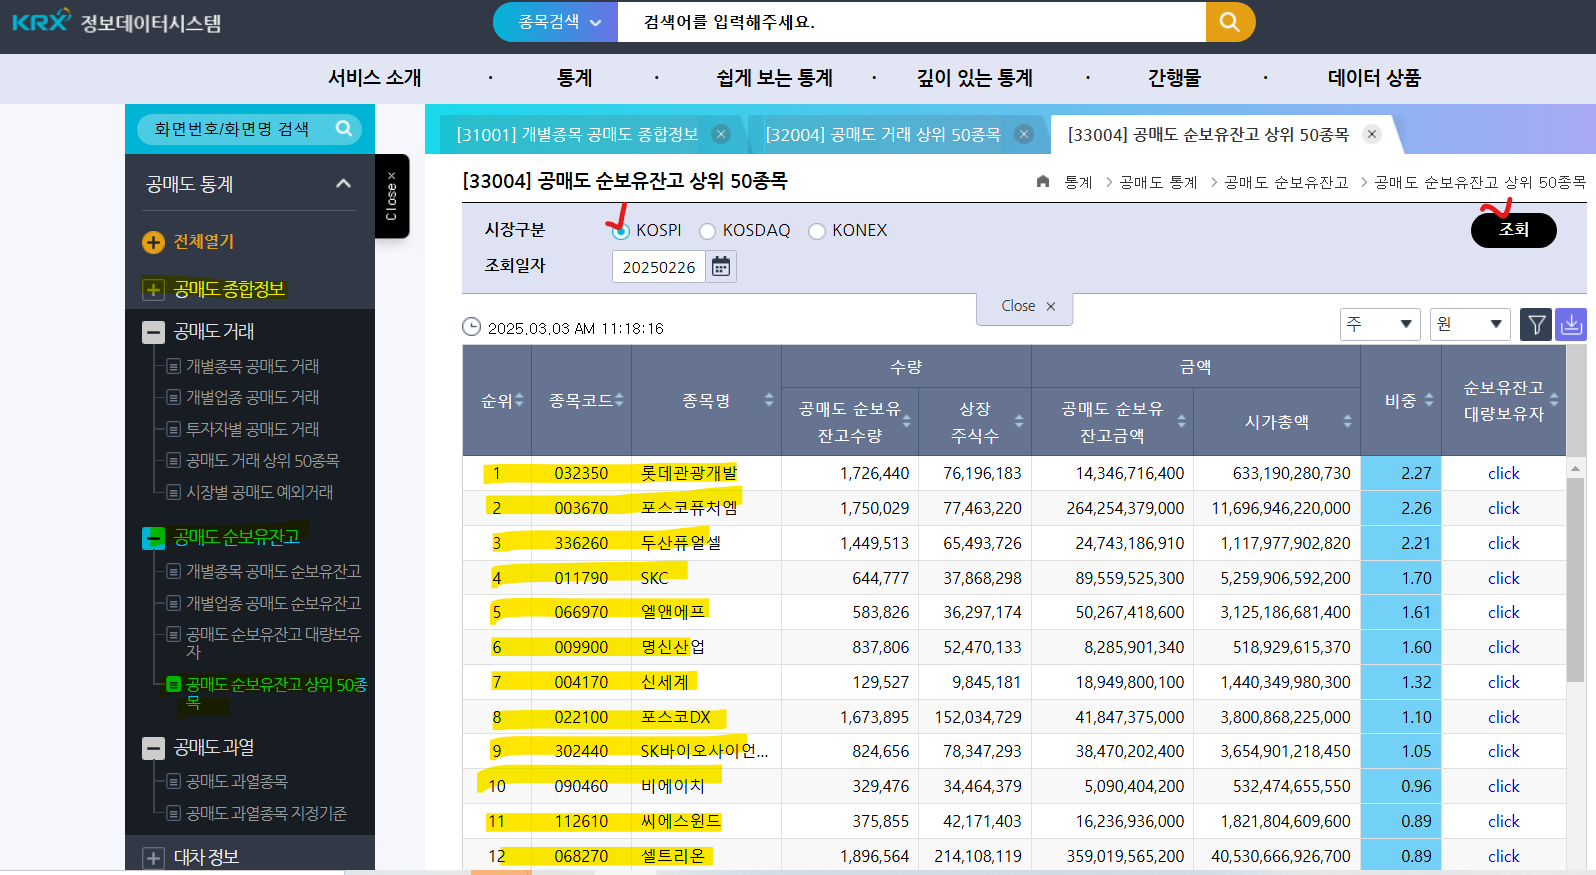1596x875 pixels.
Task: Select the KOSDAQ radio button
Action: pyautogui.click(x=707, y=231)
